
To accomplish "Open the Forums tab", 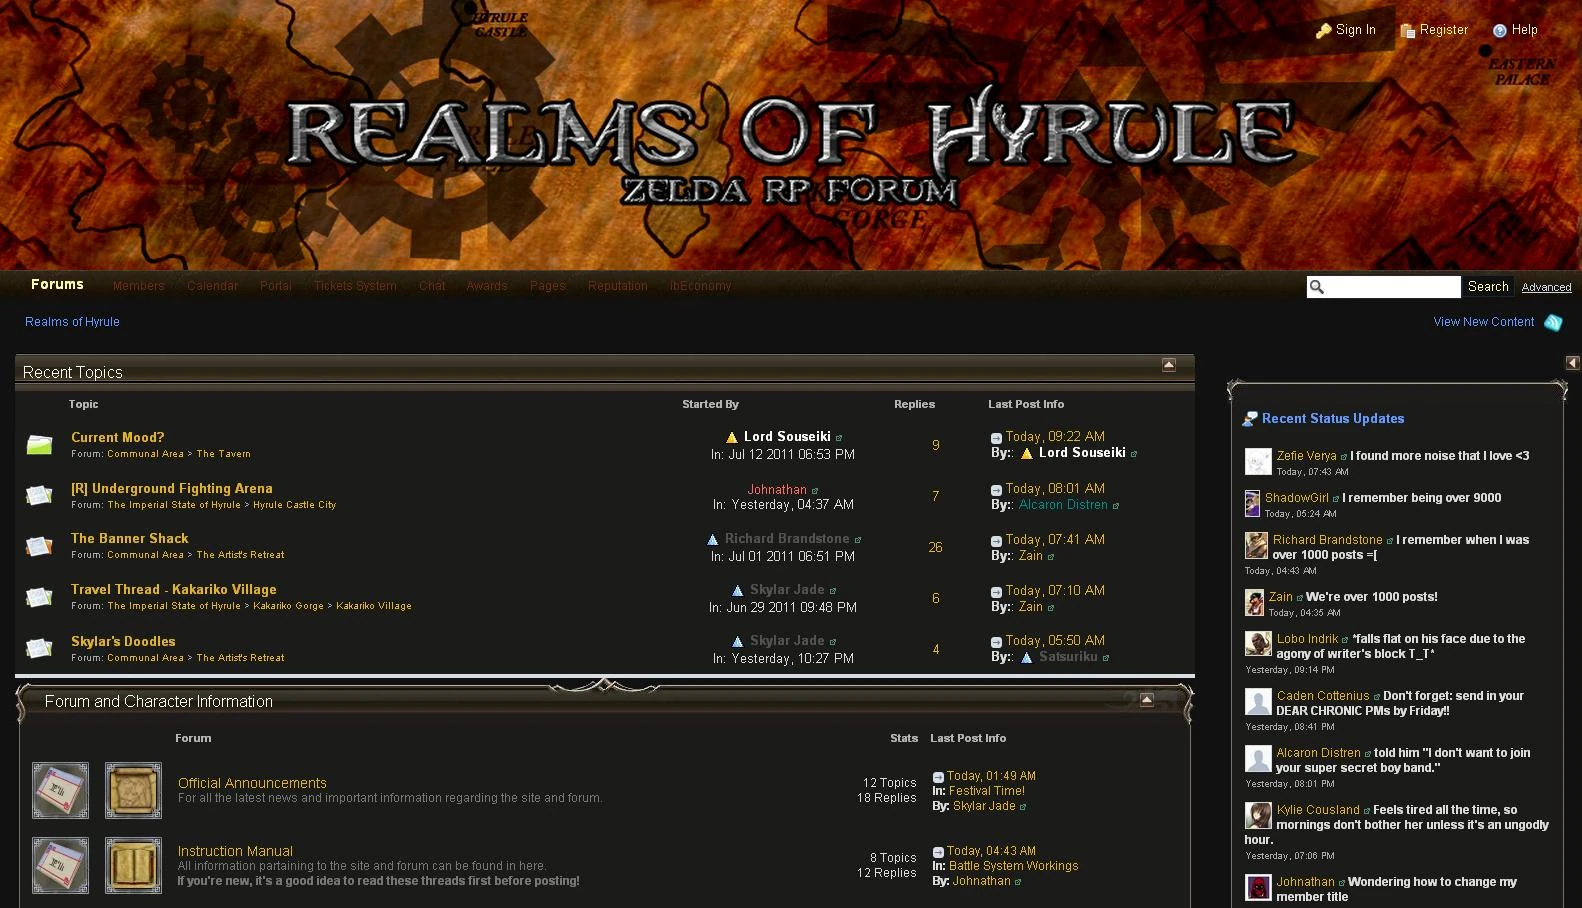I will (57, 285).
